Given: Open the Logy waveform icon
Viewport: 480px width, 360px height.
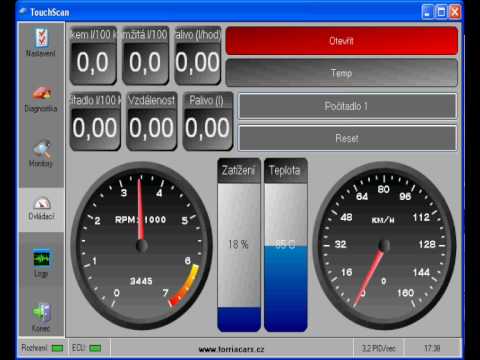Looking at the screenshot, I should (41, 259).
